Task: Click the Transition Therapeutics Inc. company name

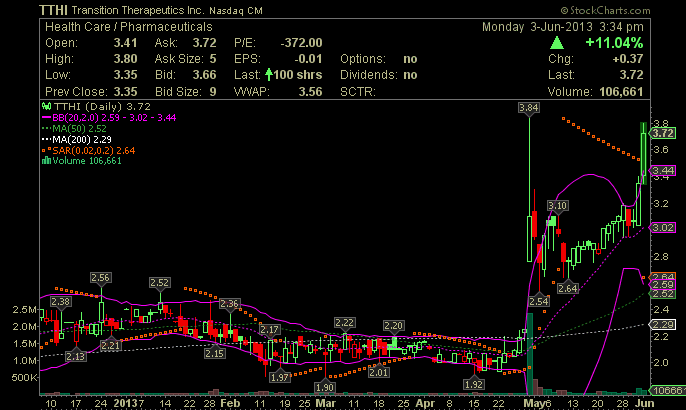Action: click(137, 11)
